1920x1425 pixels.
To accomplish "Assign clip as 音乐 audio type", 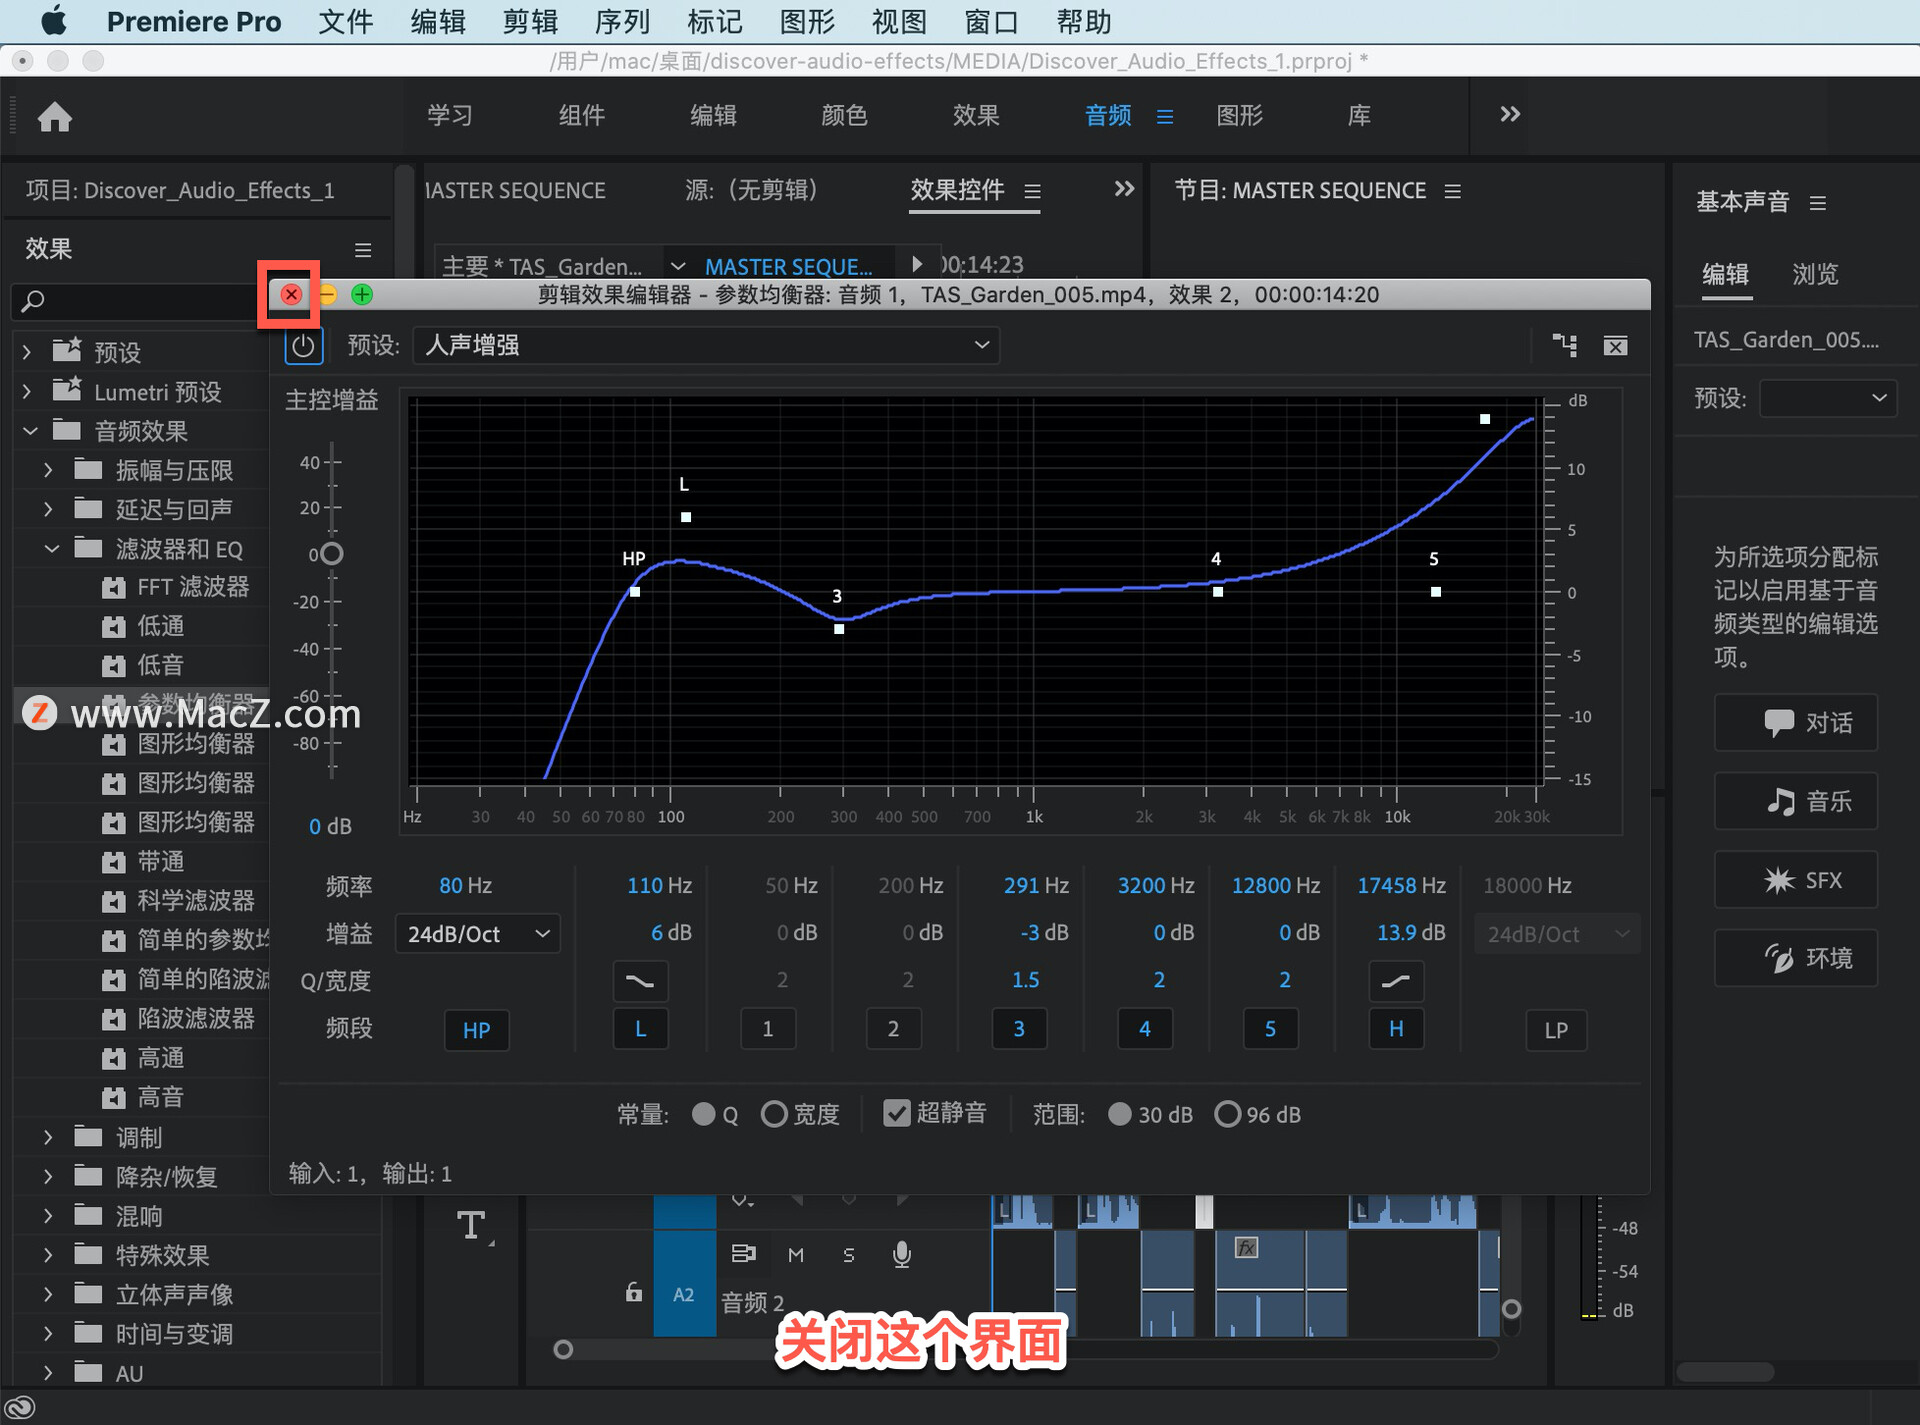I will (x=1796, y=801).
